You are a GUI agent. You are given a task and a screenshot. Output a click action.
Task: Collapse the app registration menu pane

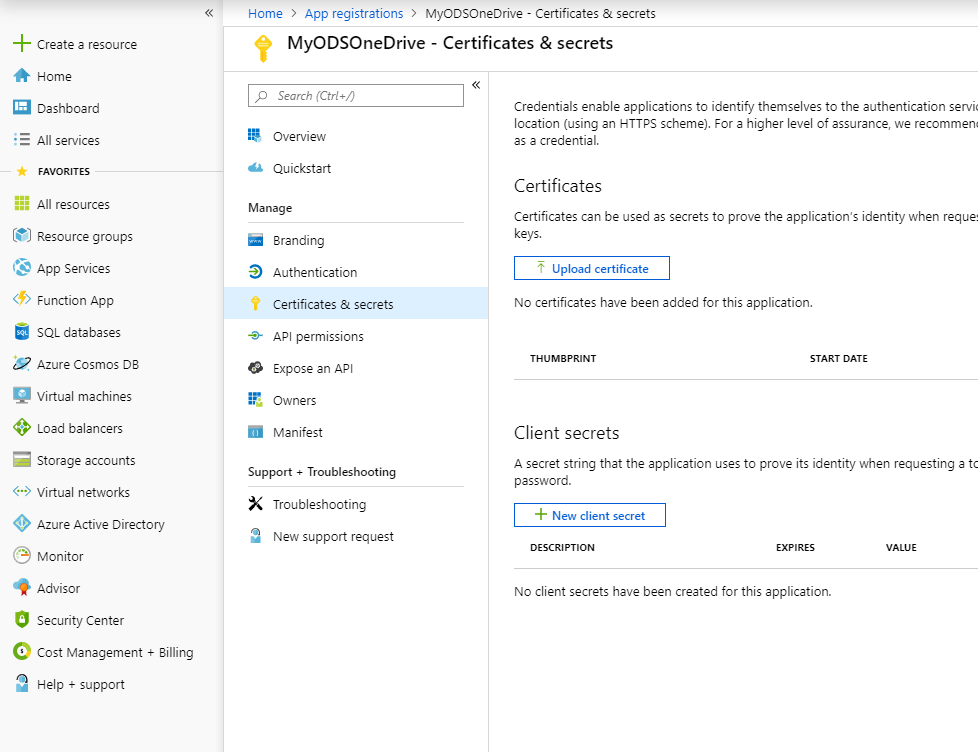476,85
